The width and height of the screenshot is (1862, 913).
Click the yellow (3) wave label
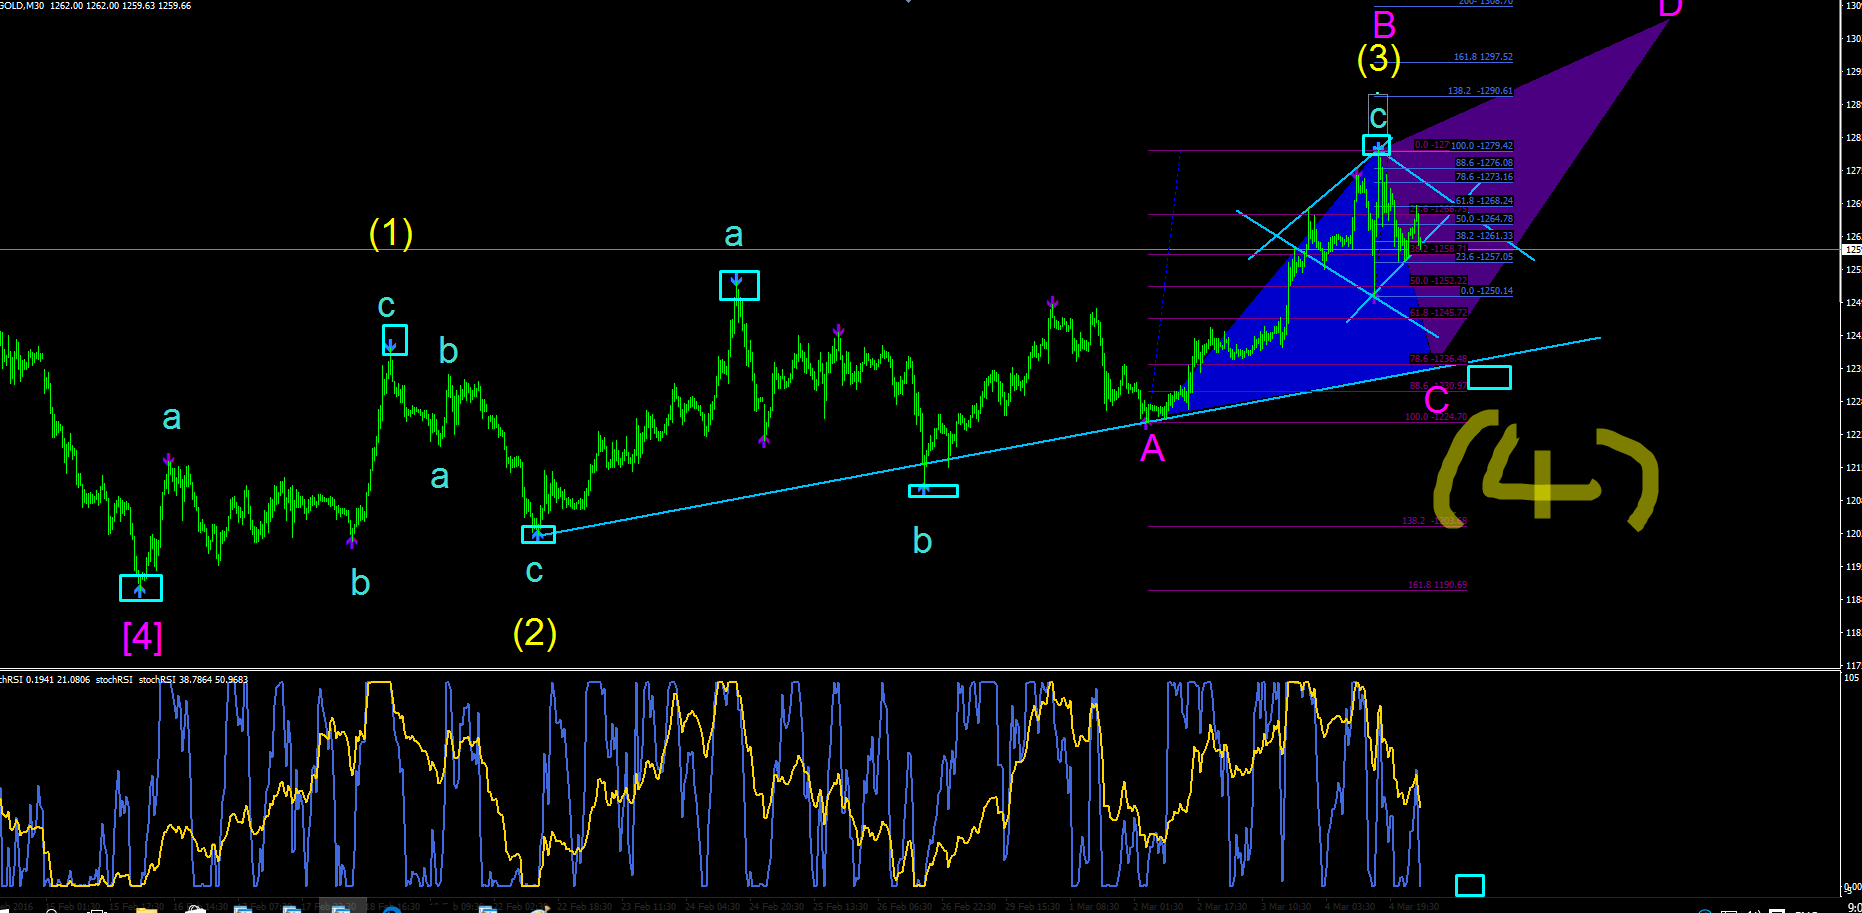(x=1378, y=58)
